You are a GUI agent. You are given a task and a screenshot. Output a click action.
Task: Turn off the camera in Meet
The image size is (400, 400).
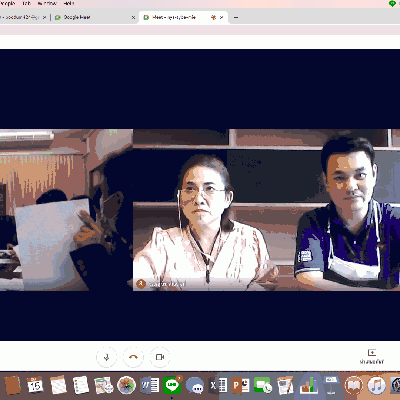(x=160, y=357)
